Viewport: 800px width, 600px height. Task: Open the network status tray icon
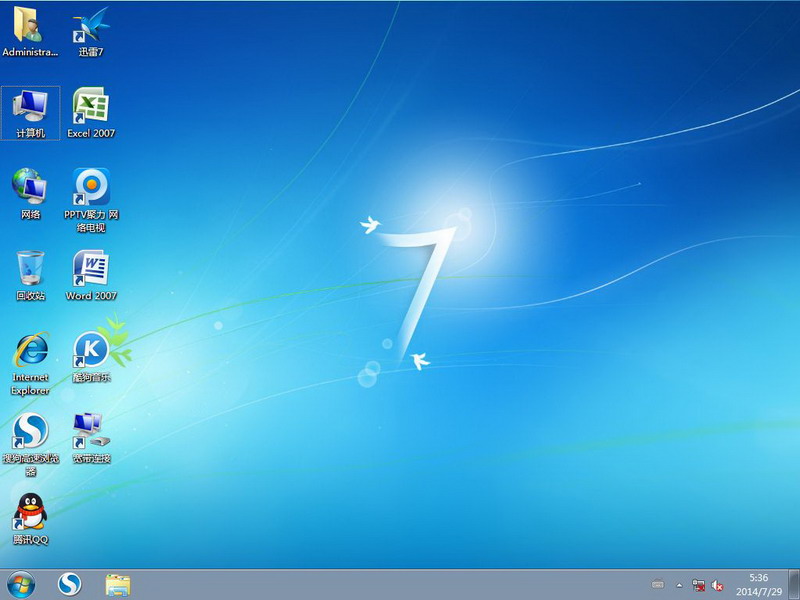point(698,585)
